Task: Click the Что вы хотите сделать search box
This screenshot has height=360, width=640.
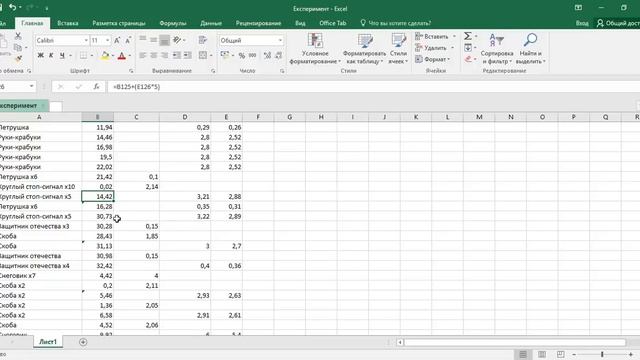Action: point(396,23)
